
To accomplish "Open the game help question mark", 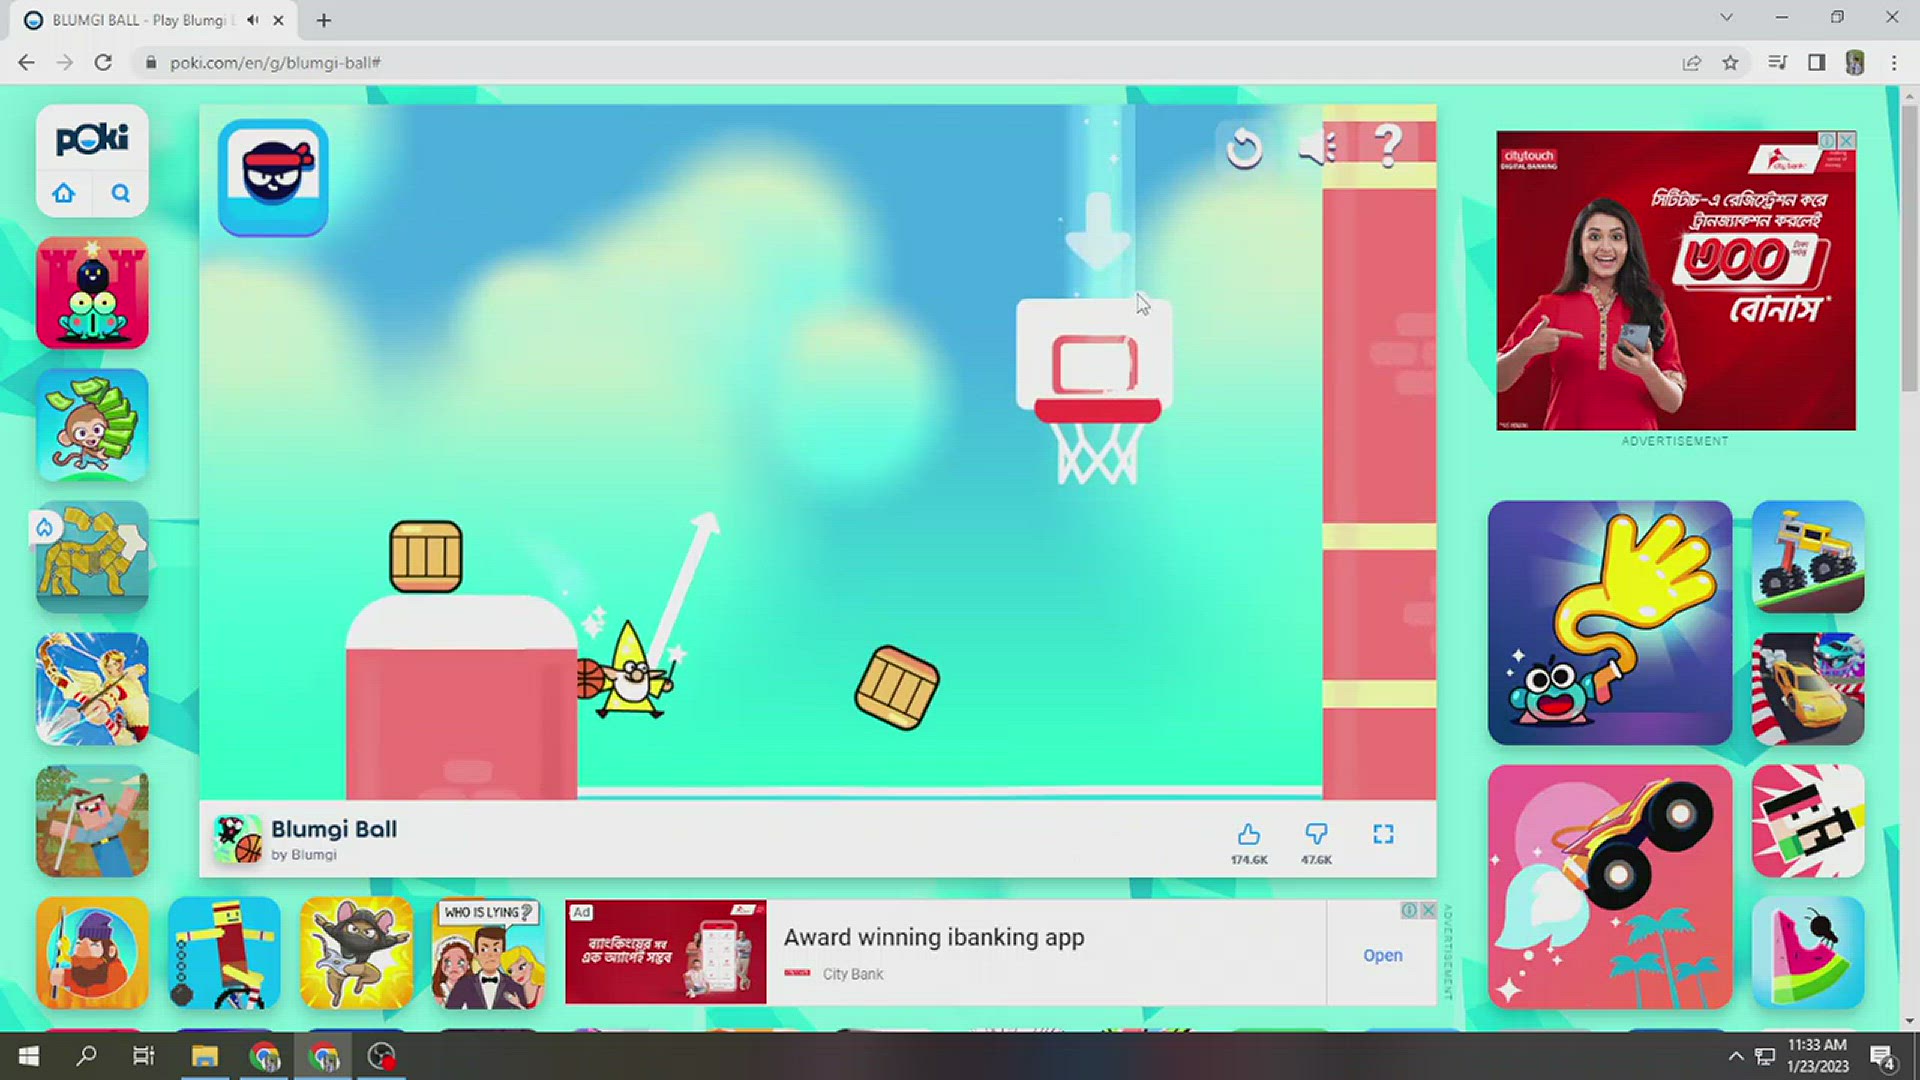I will [1388, 146].
